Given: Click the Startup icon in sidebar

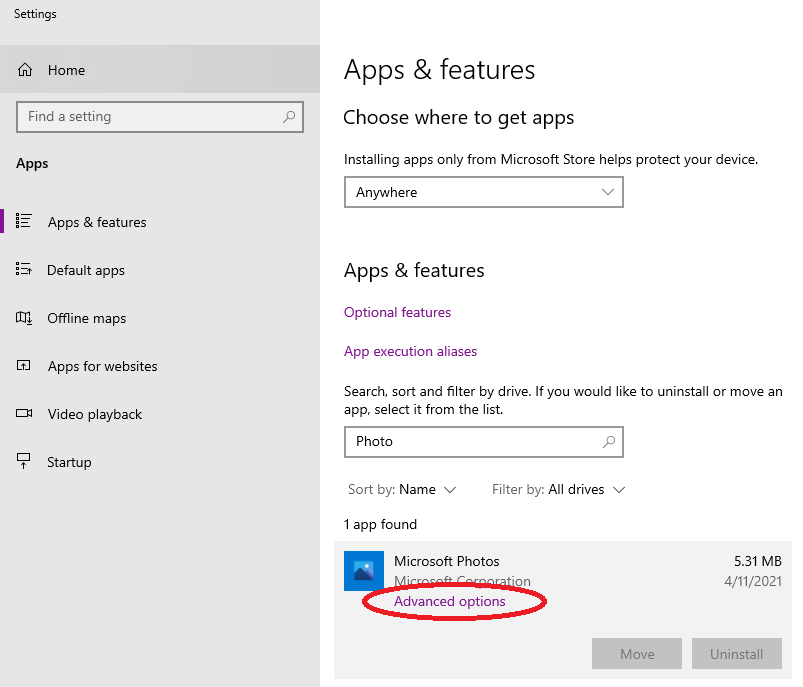Looking at the screenshot, I should [x=24, y=461].
